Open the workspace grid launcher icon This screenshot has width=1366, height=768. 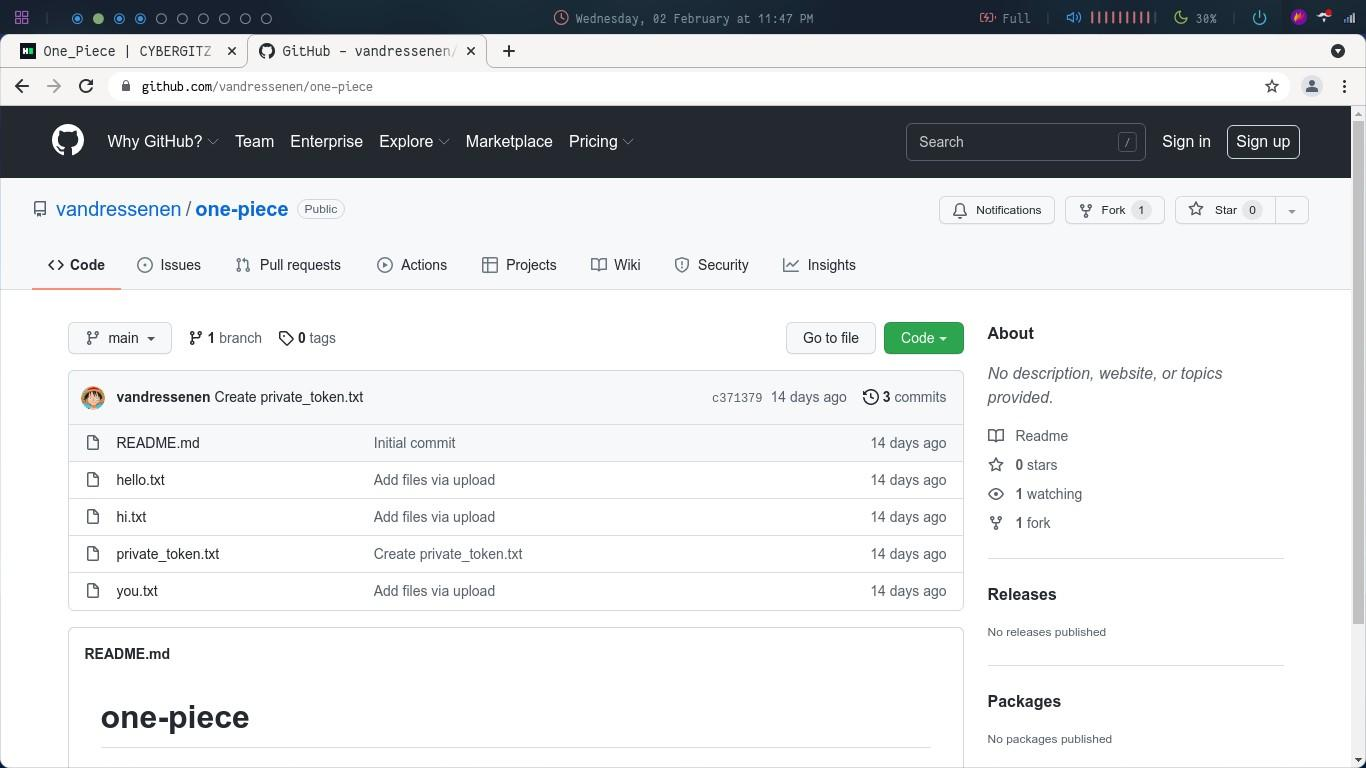[21, 18]
